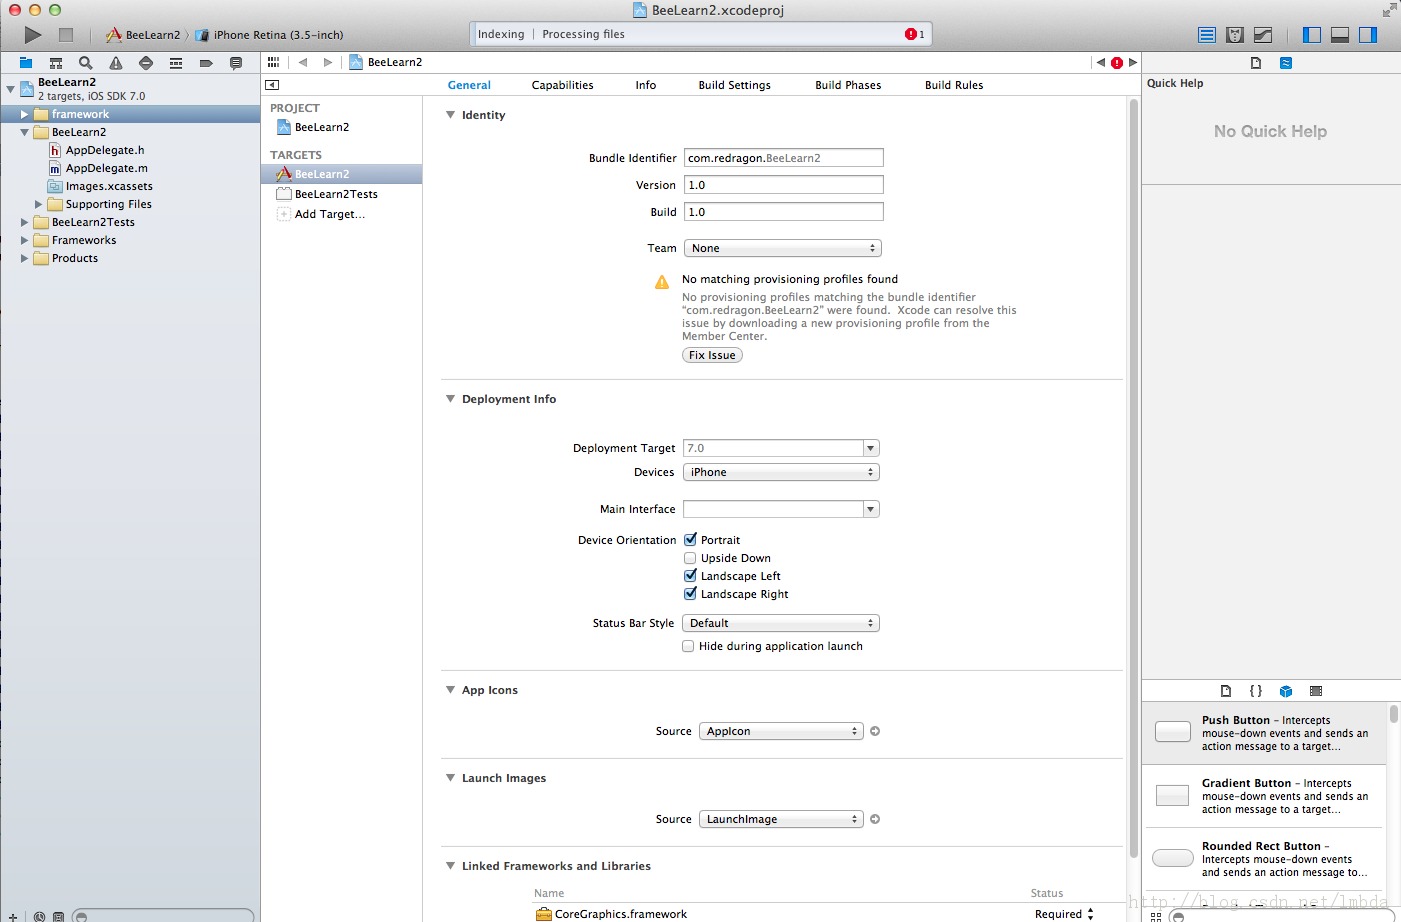Expand the Supporting Files group
This screenshot has height=922, width=1401.
point(39,204)
